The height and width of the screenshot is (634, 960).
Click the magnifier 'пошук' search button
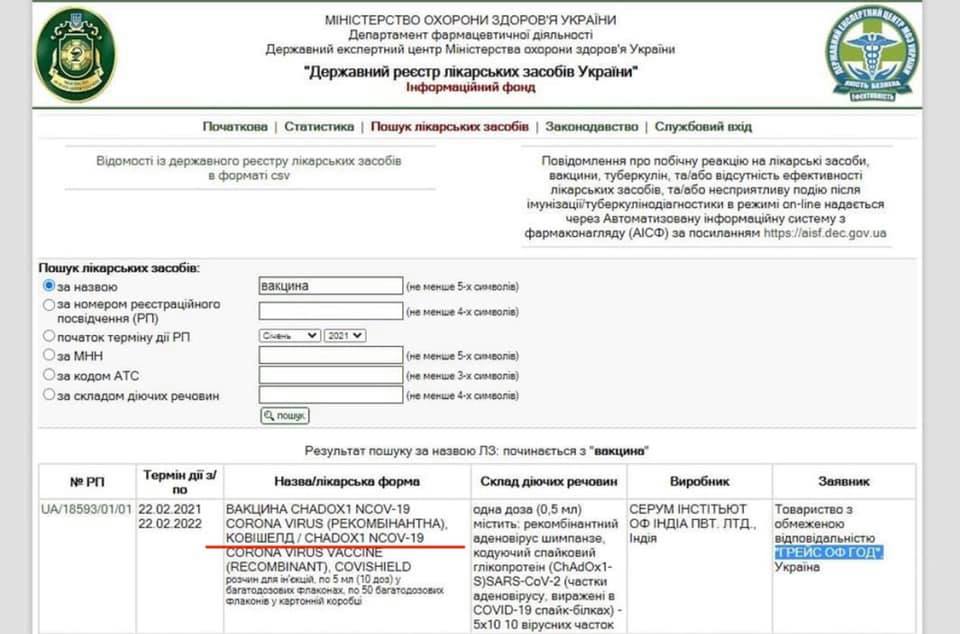tap(285, 416)
